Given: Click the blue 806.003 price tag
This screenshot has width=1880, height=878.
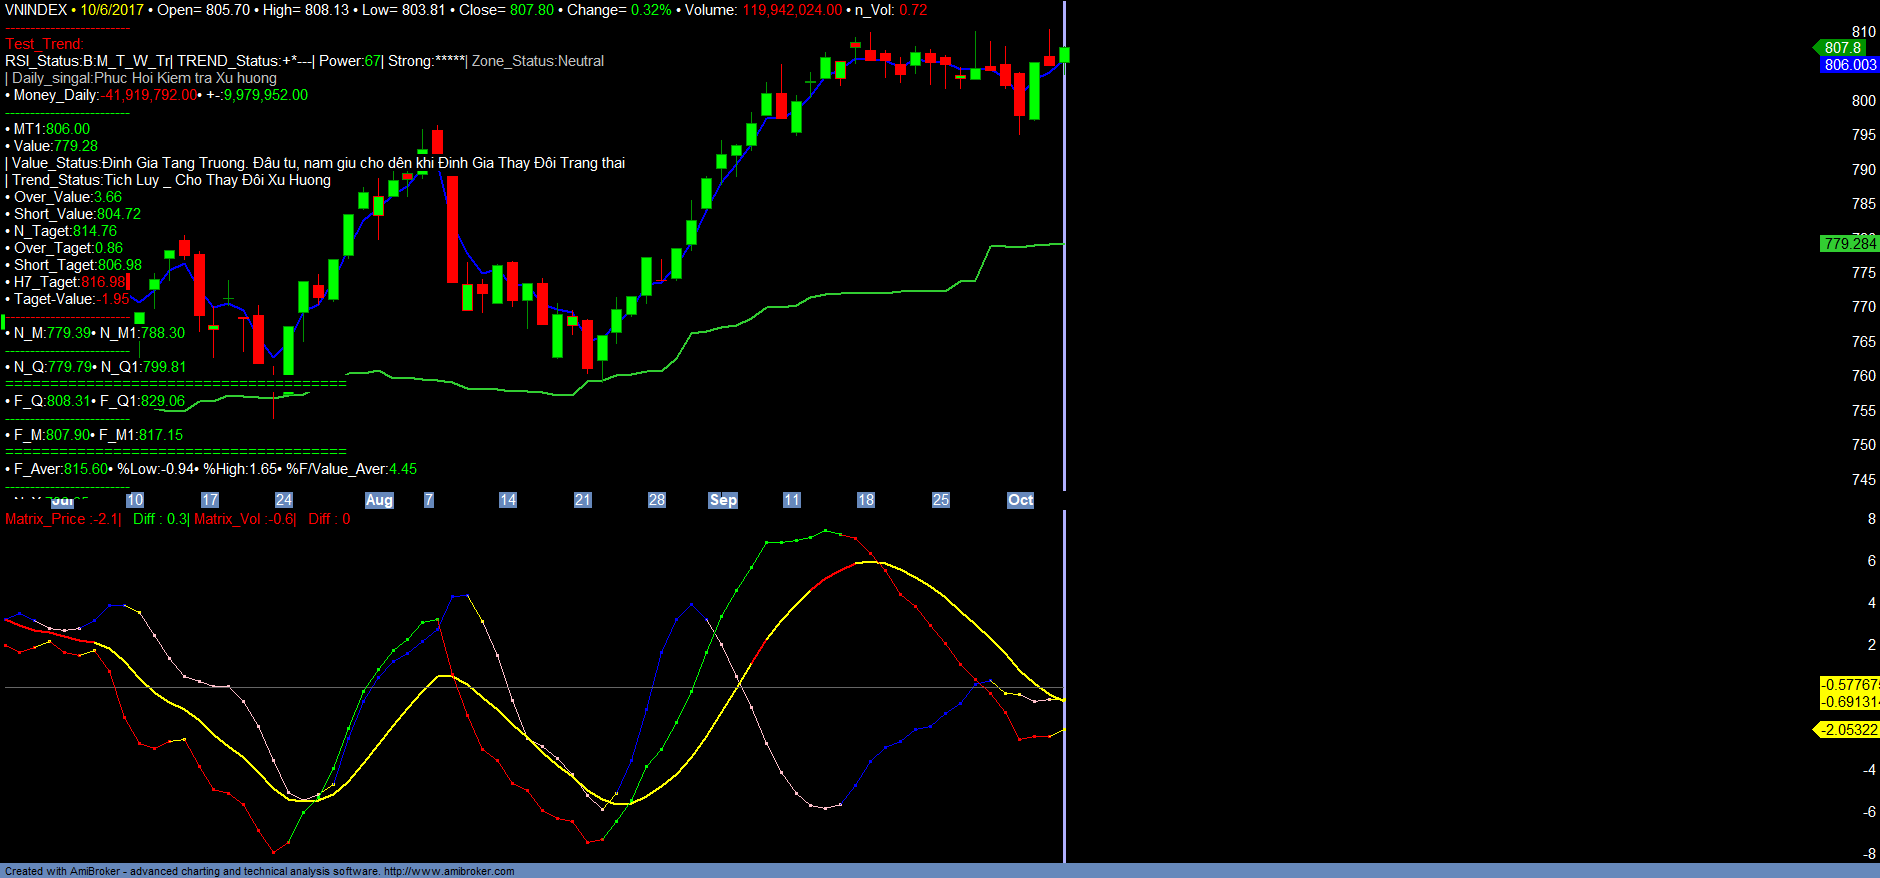Looking at the screenshot, I should click(x=1849, y=65).
